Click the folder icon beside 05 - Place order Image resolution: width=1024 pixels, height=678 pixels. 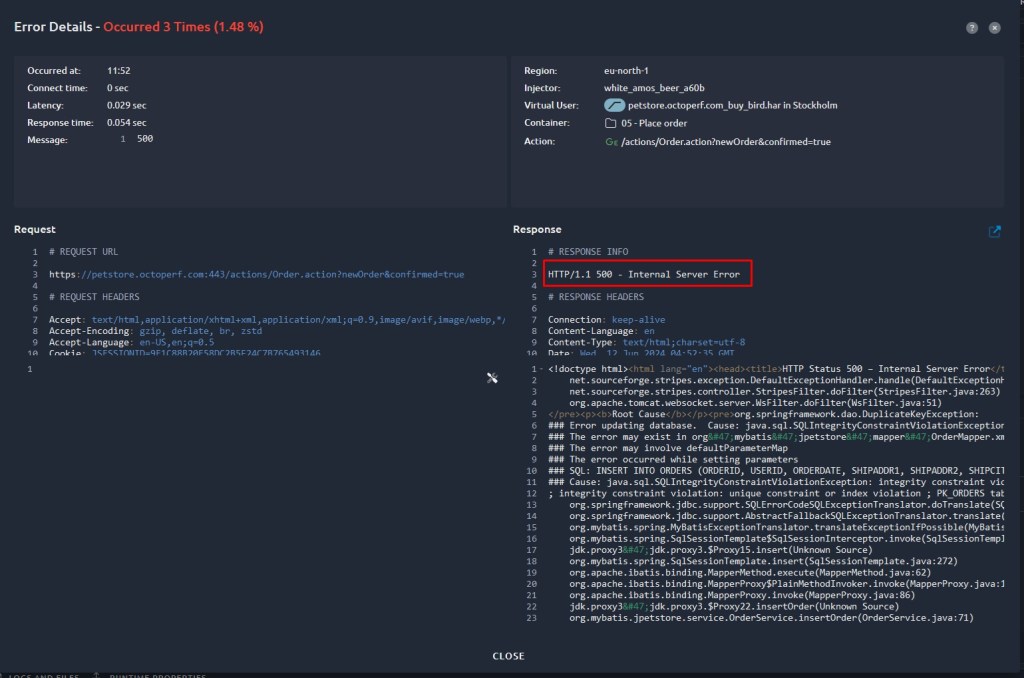point(611,123)
